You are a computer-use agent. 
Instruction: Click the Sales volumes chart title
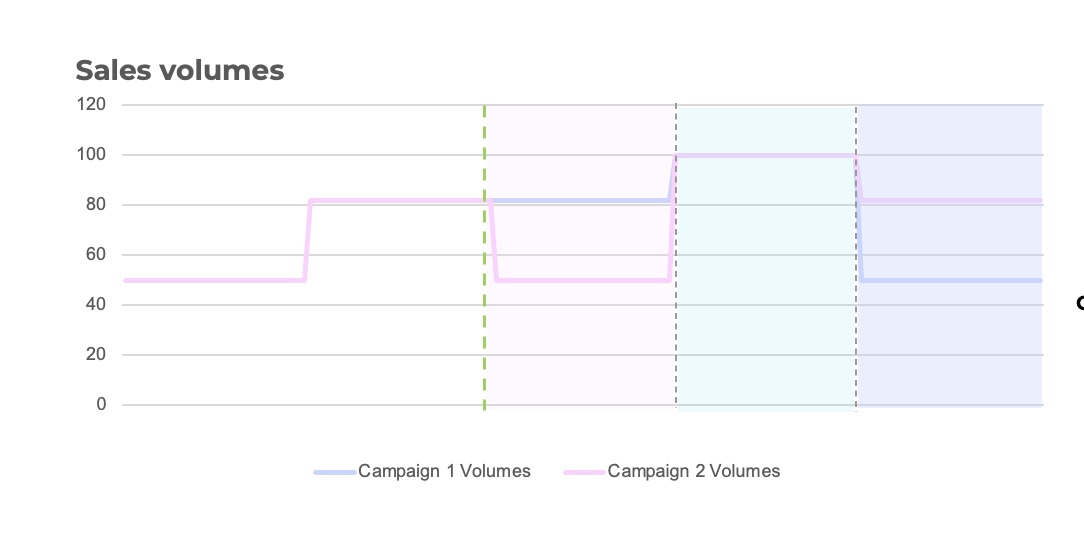click(180, 71)
